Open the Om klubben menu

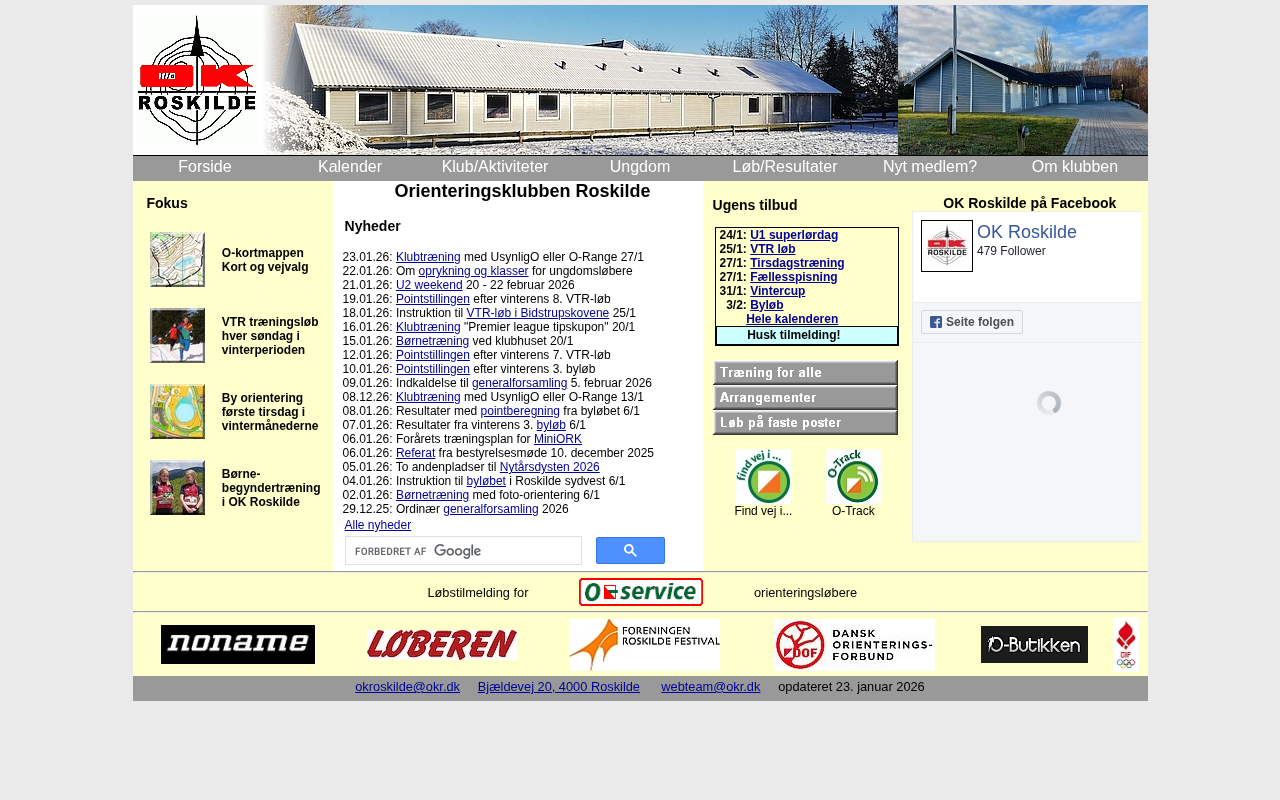point(1075,167)
